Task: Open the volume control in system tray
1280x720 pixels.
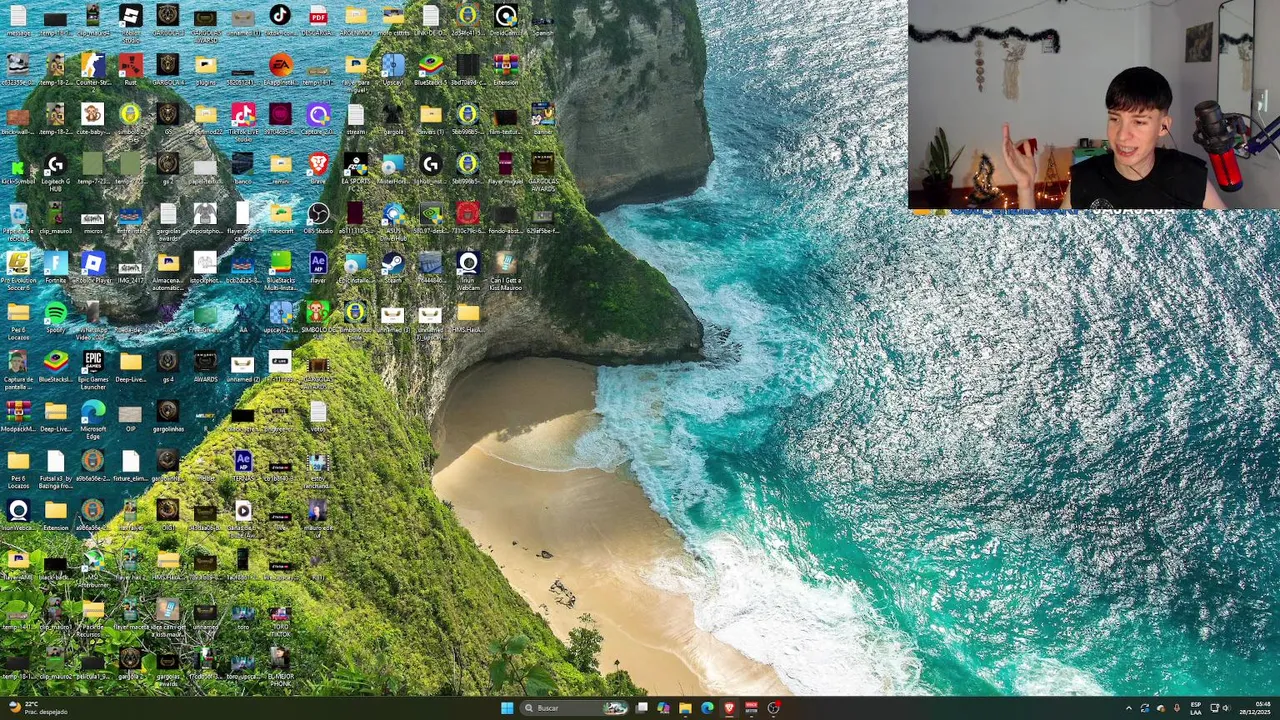Action: (1227, 708)
